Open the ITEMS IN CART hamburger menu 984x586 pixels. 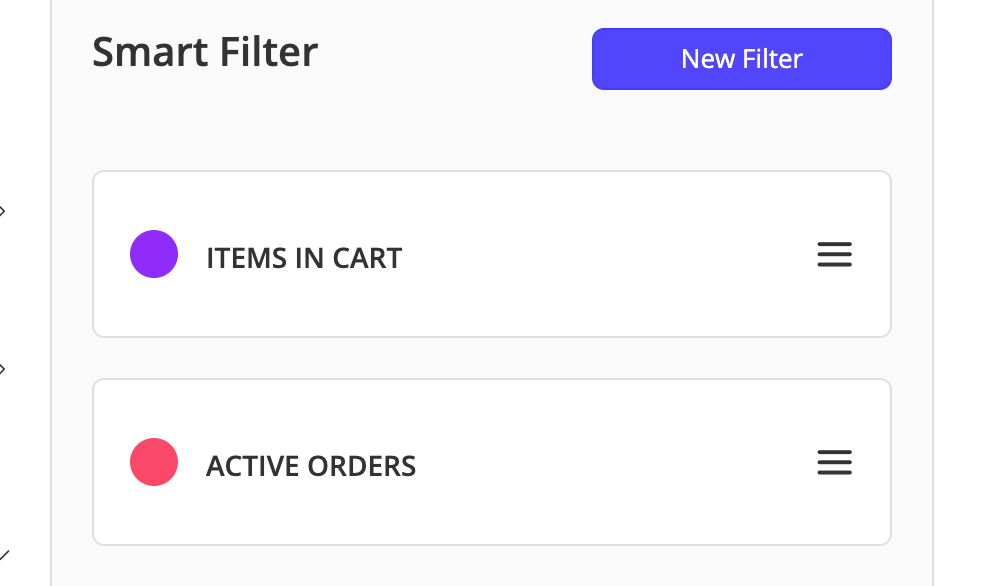pos(834,255)
